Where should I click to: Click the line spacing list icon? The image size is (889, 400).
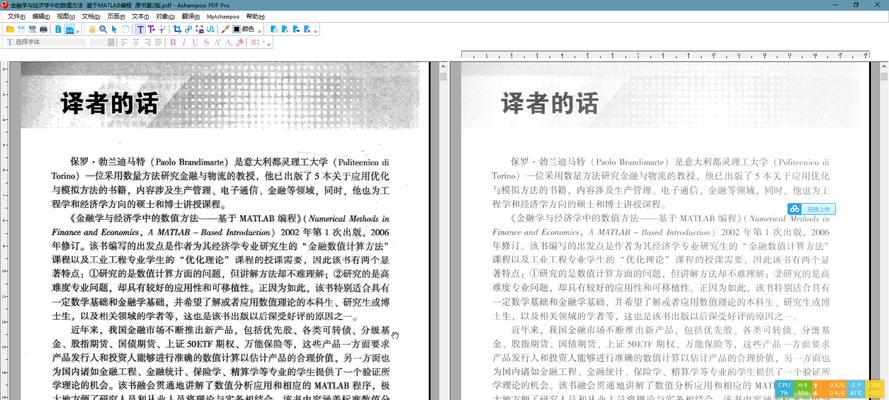click(254, 42)
